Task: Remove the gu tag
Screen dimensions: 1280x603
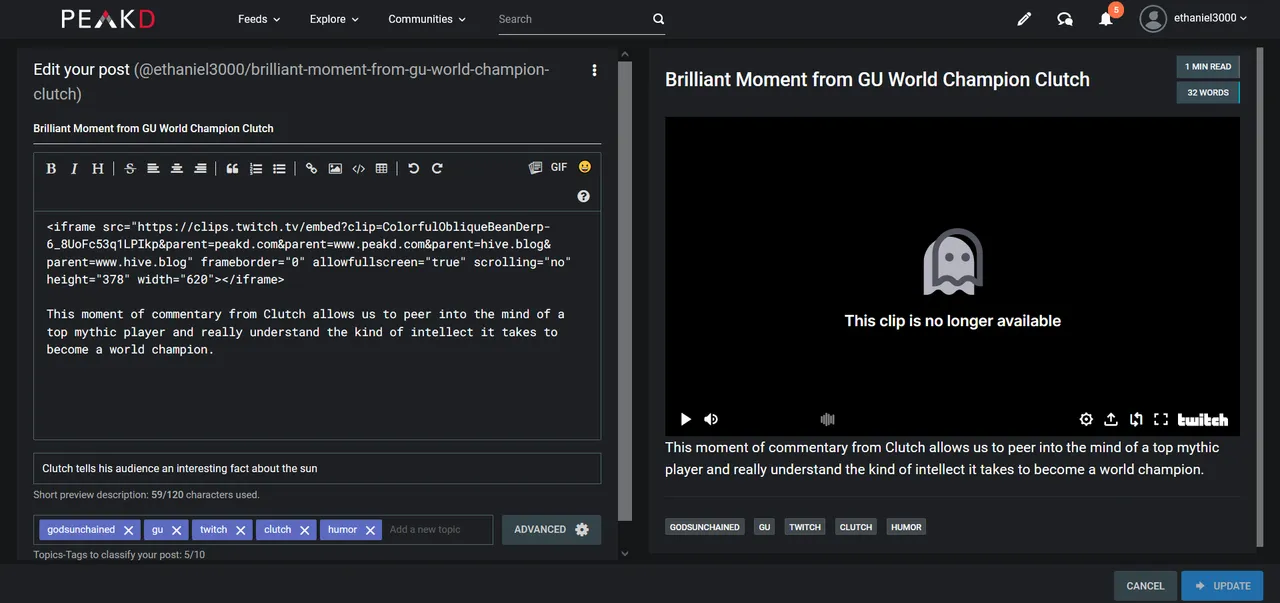Action: pyautogui.click(x=176, y=530)
